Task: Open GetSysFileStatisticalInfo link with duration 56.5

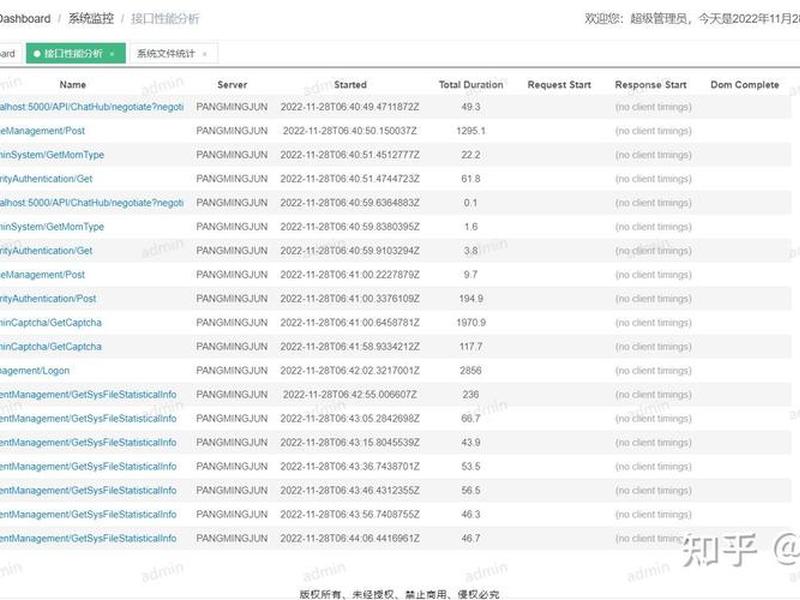Action: coord(88,491)
